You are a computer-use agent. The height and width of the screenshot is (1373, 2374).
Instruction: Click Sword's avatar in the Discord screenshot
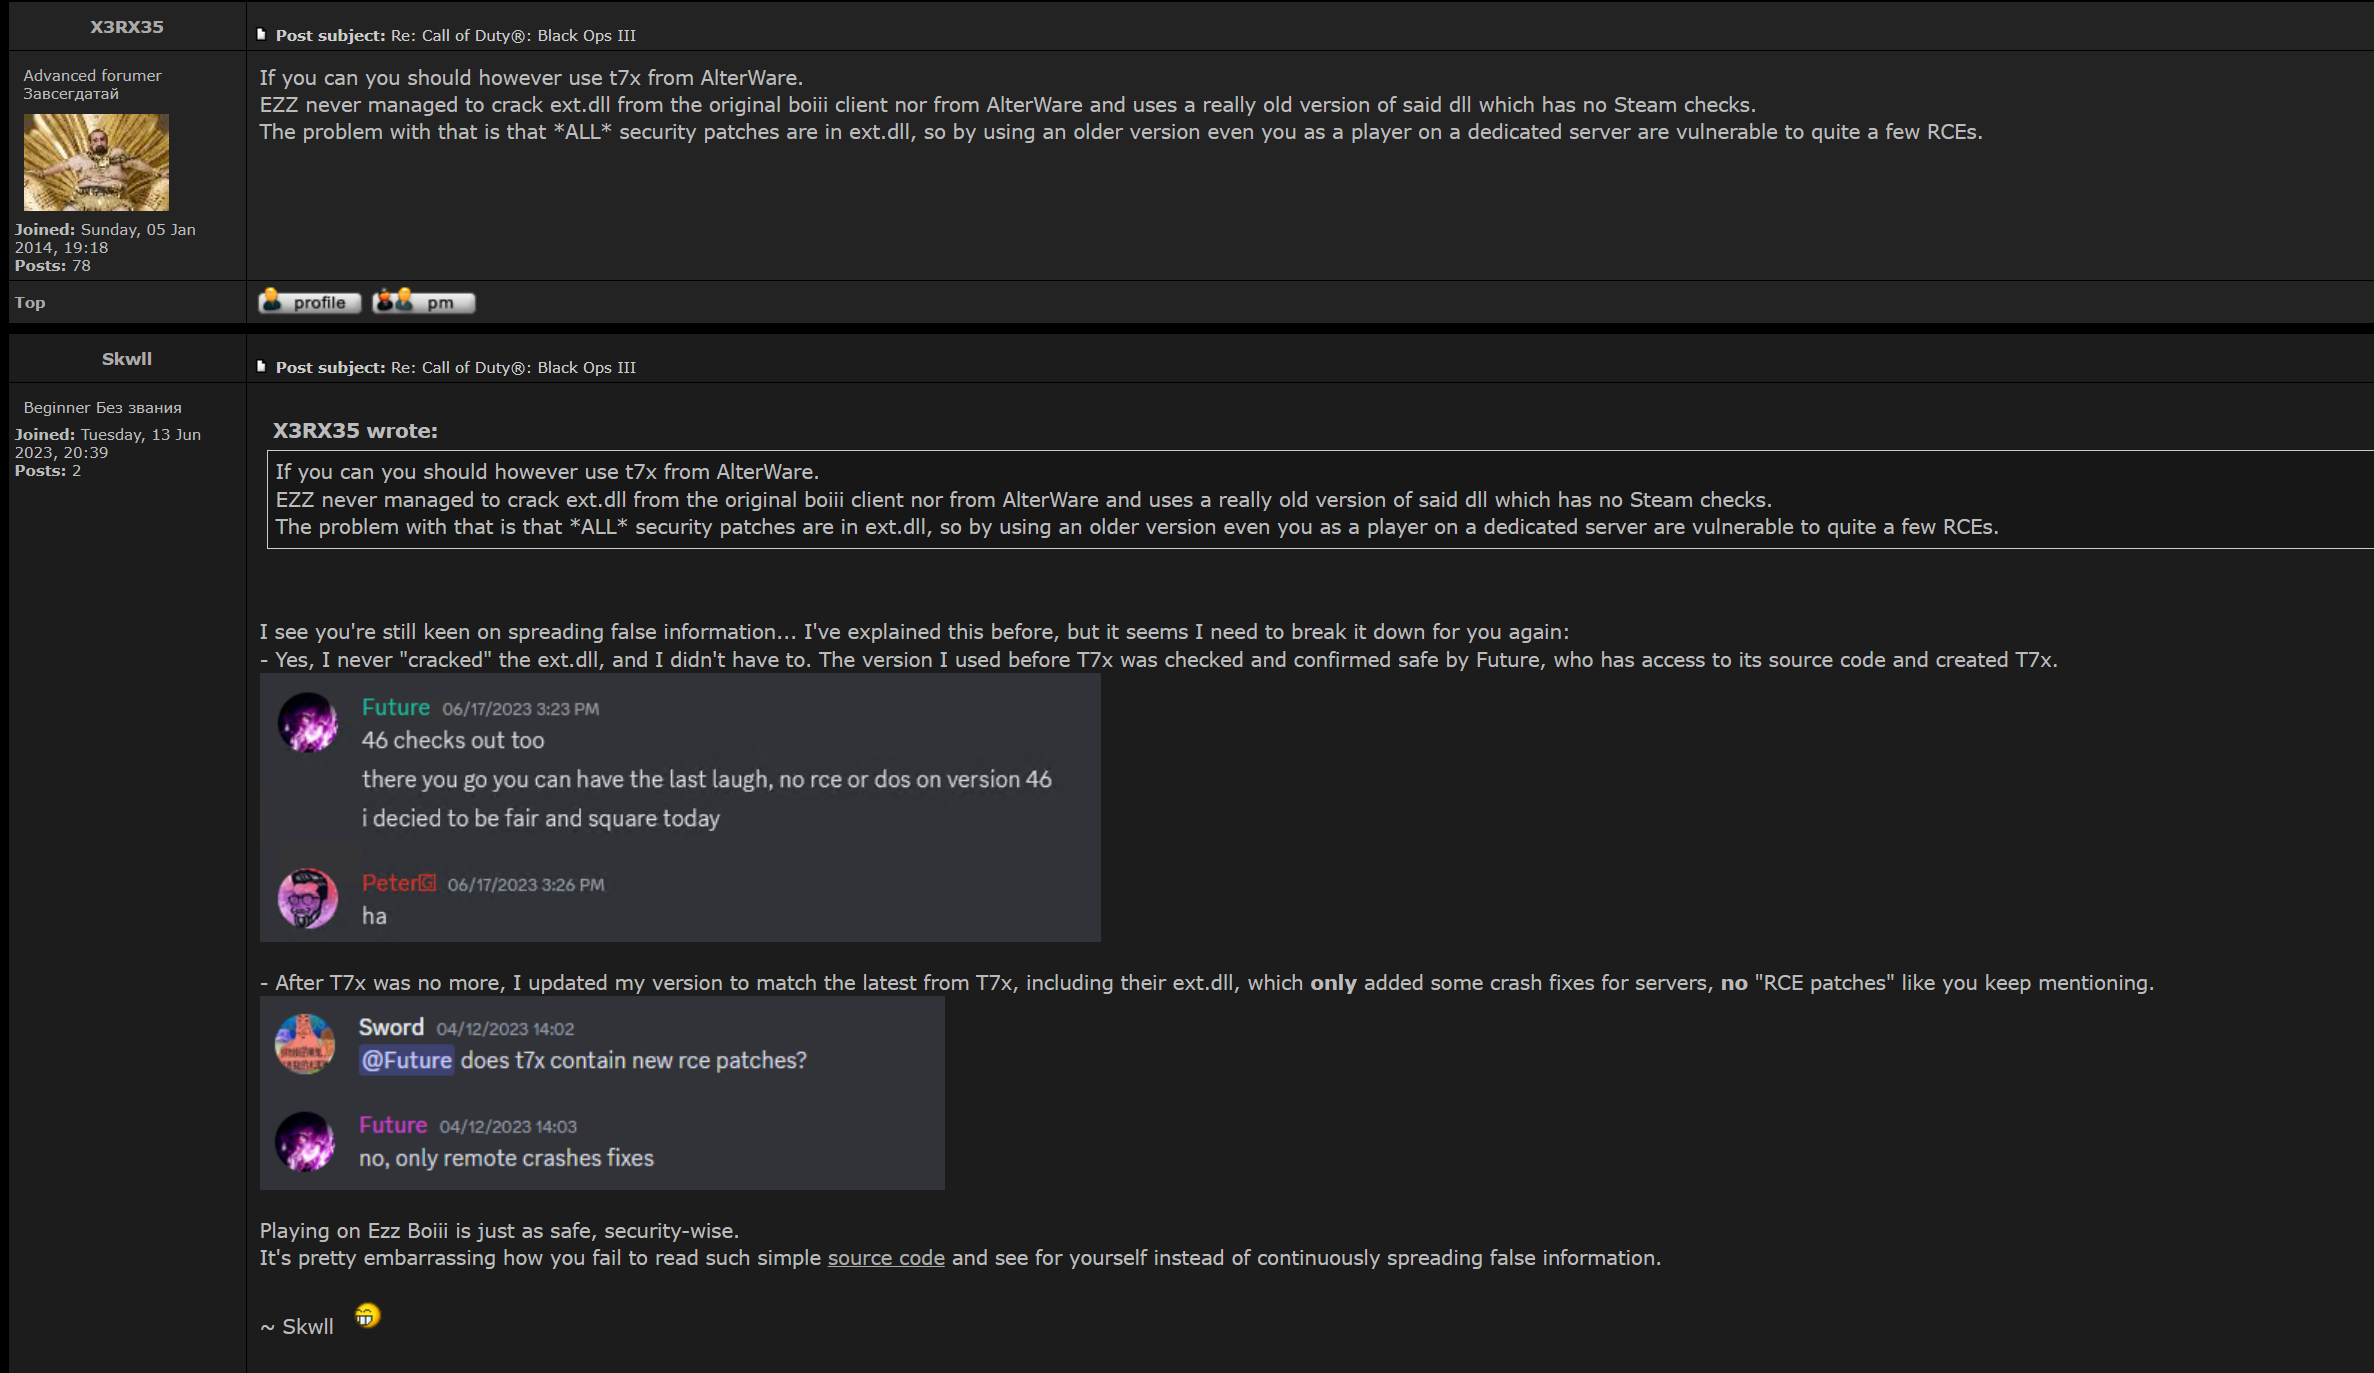305,1044
